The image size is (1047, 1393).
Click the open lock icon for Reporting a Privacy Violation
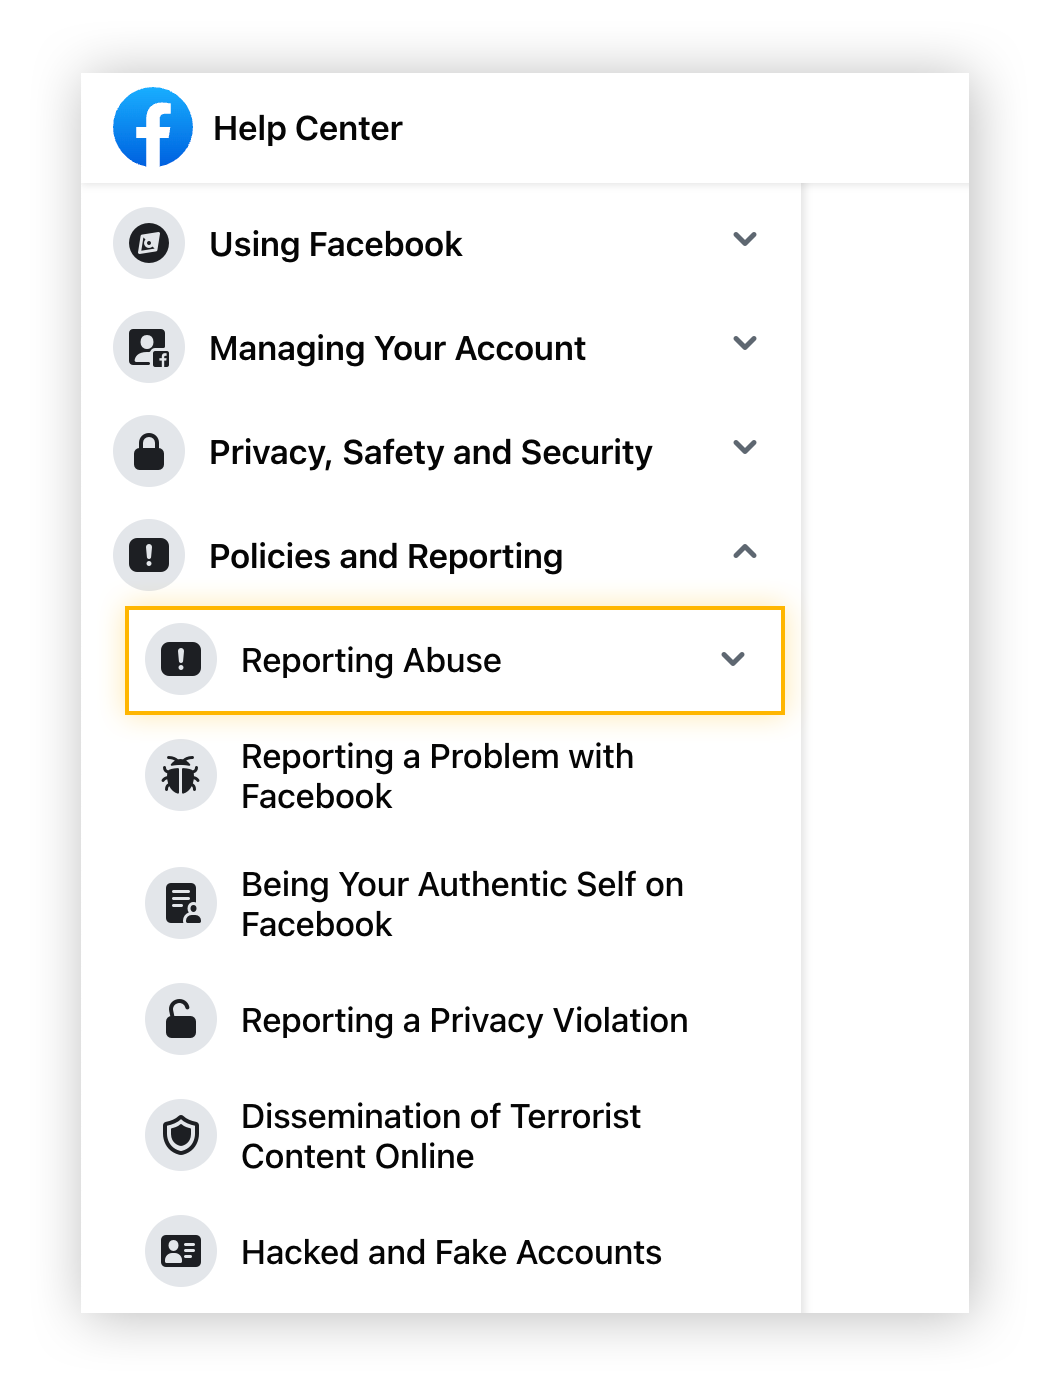[x=181, y=1019]
